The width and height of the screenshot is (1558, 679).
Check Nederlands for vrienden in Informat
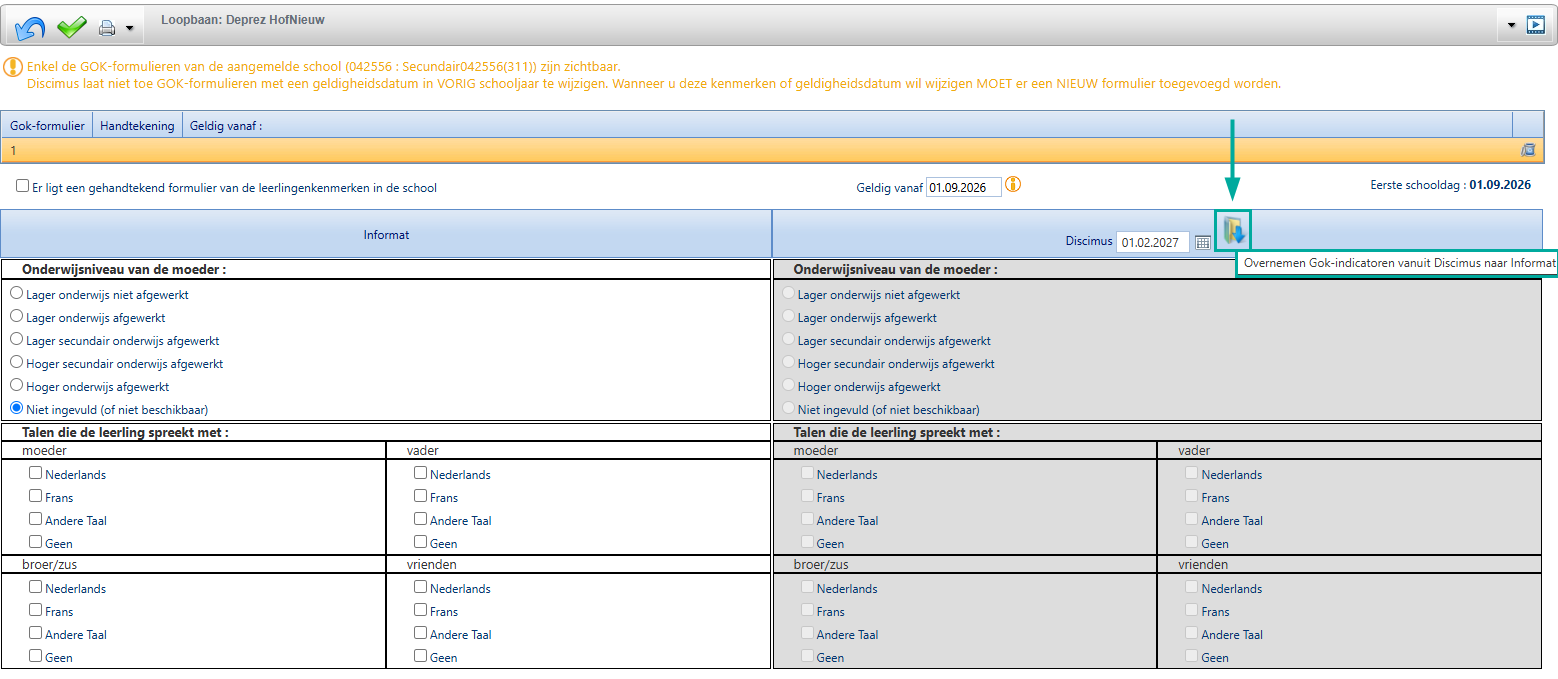tap(421, 587)
